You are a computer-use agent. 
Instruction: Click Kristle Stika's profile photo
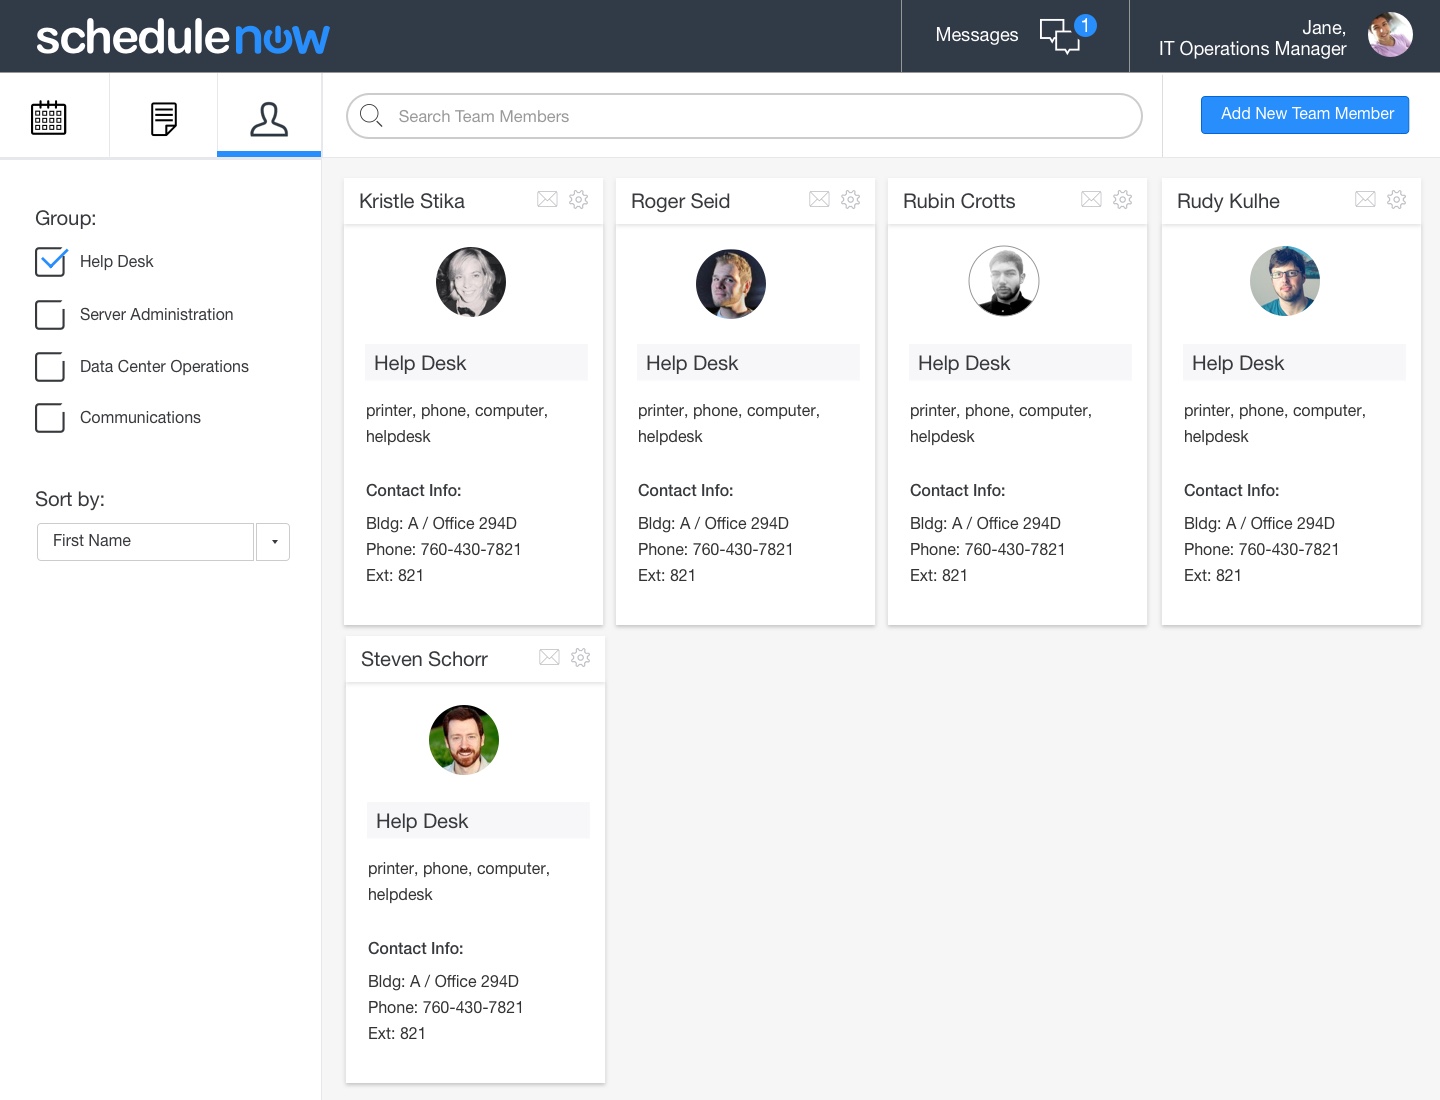pyautogui.click(x=471, y=282)
